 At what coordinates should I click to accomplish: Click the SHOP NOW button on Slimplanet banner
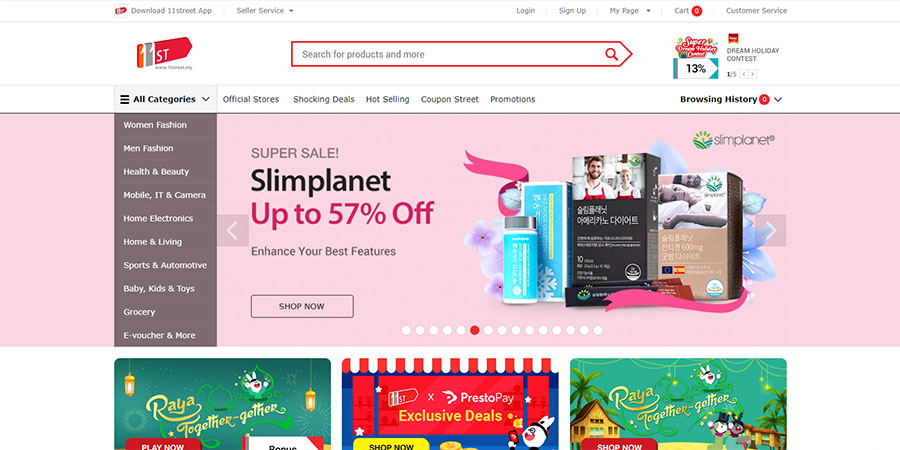(302, 307)
